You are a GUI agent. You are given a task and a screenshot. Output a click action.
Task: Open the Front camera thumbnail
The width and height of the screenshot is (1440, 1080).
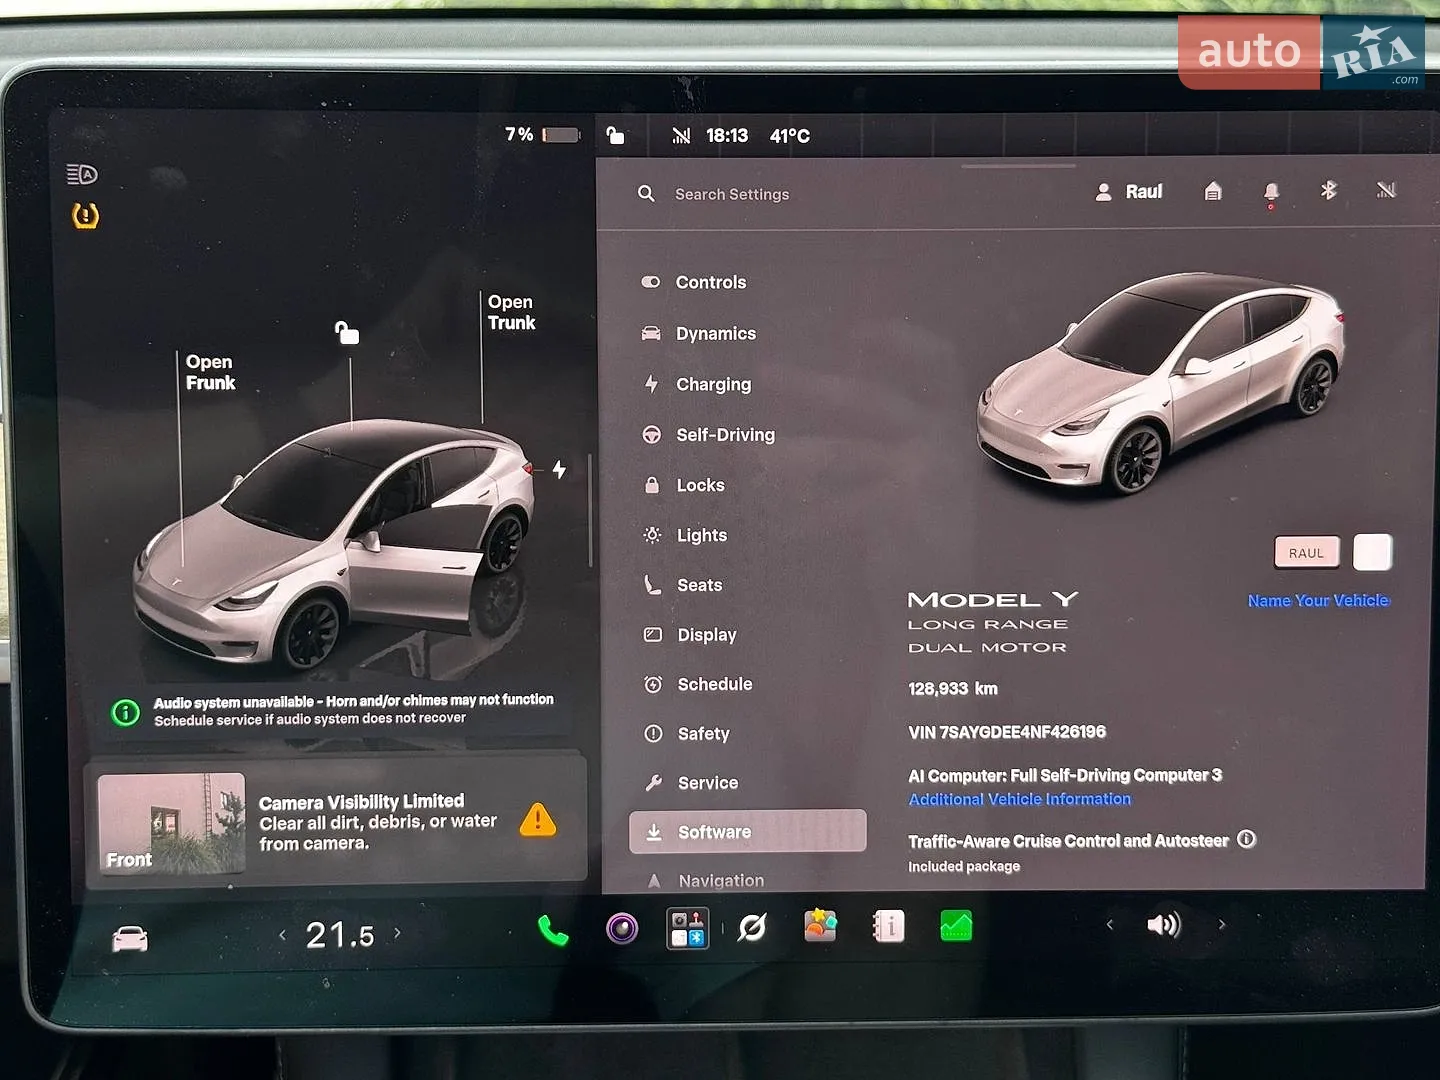pyautogui.click(x=171, y=823)
